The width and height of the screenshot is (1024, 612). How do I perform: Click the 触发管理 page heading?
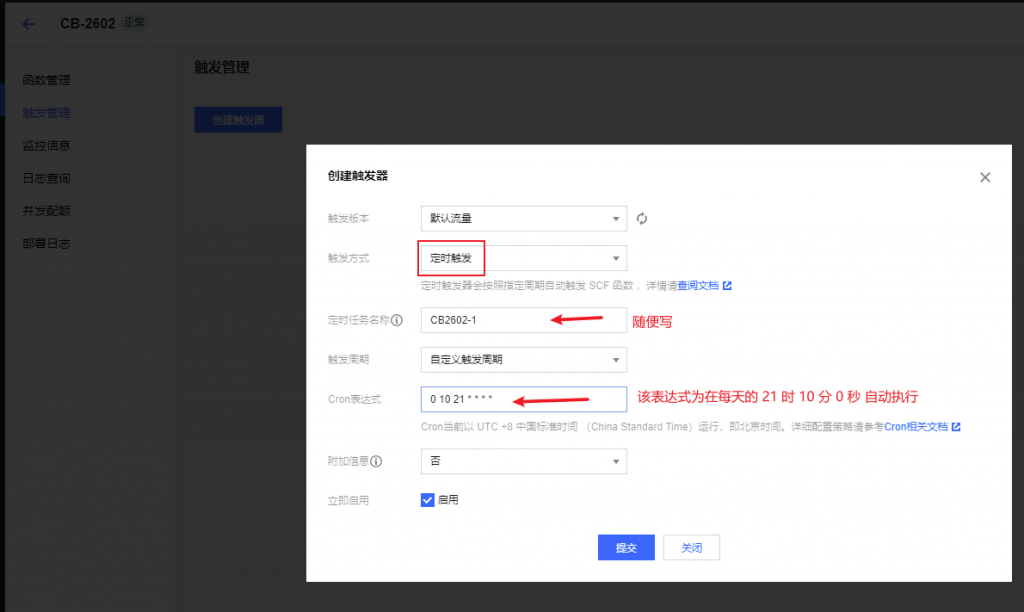[222, 67]
